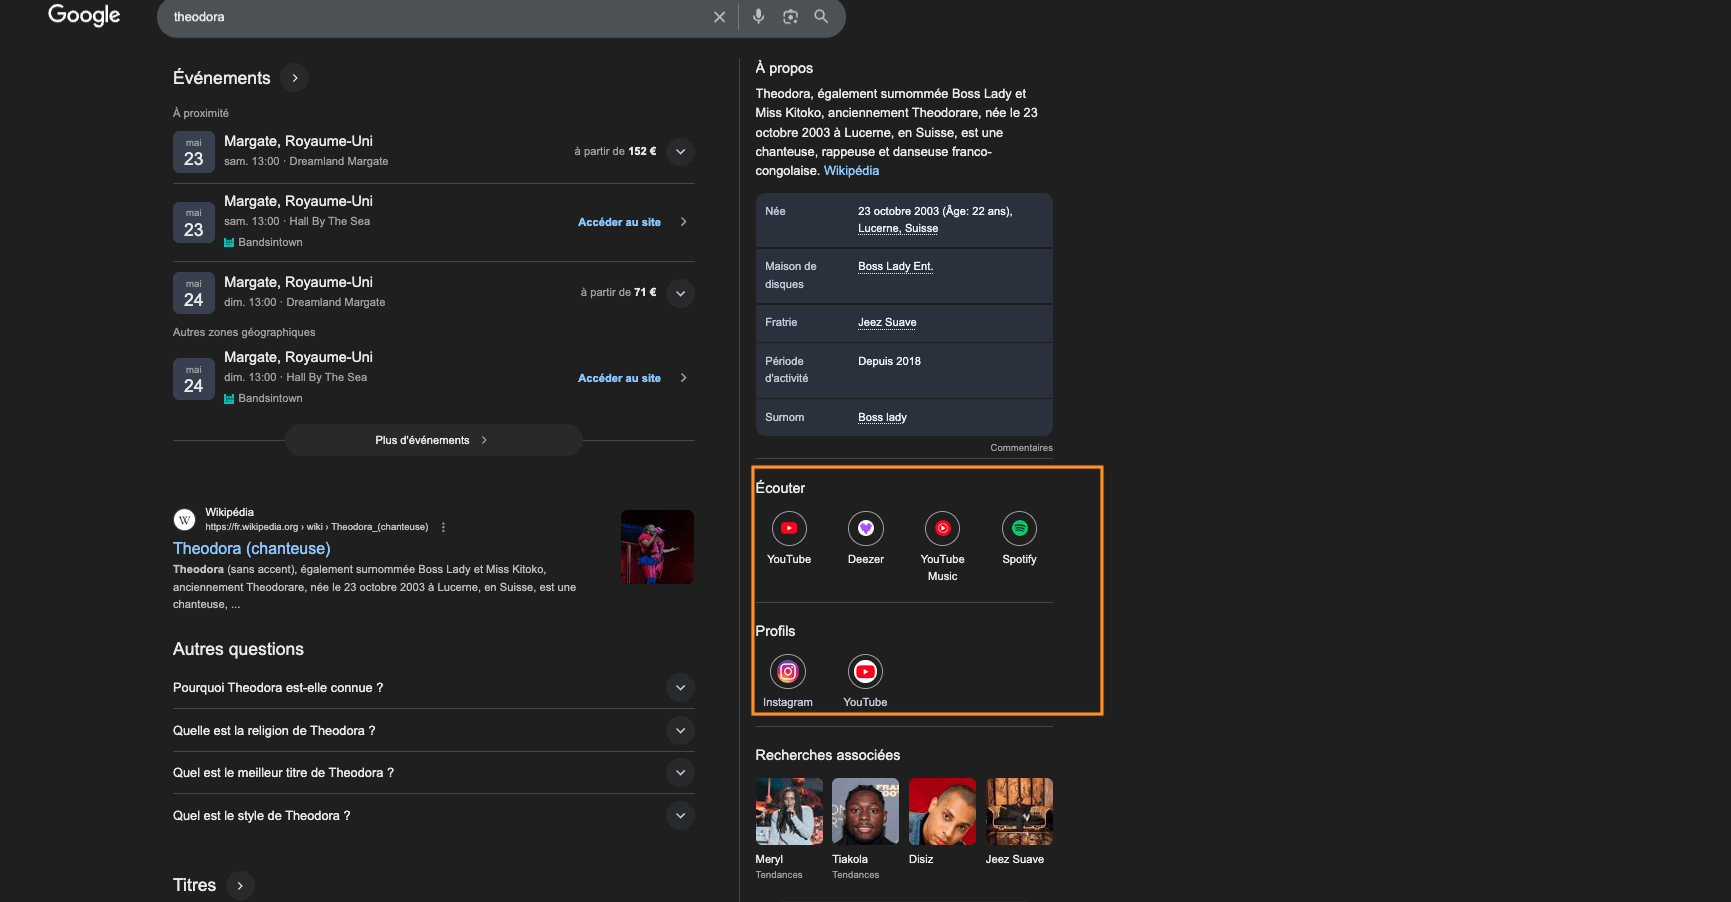Viewport: 1731px width, 902px height.
Task: Open Accéder au site for May 23 Hall By The Sea
Action: click(x=619, y=222)
